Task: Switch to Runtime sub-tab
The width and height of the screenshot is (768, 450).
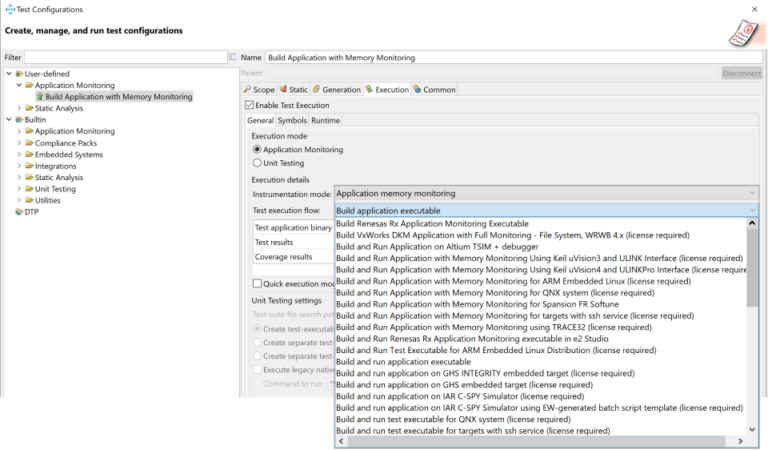Action: point(325,120)
